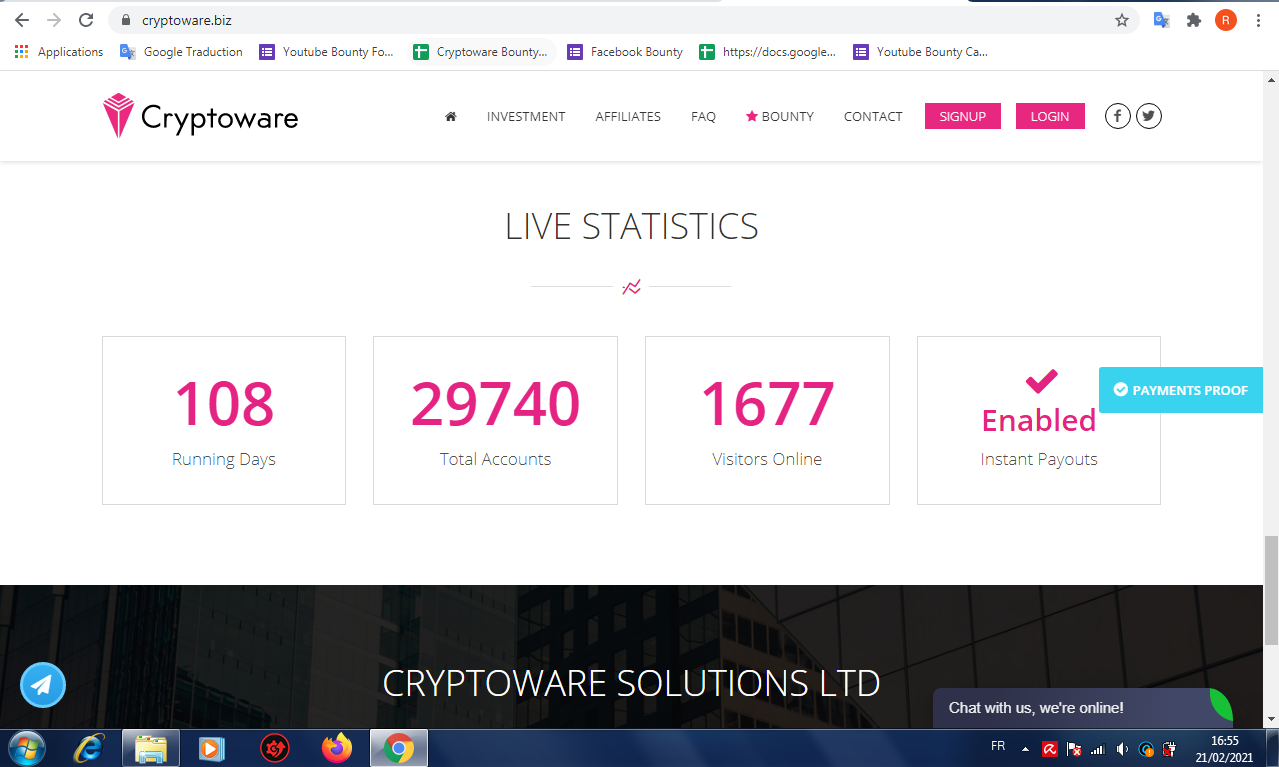Open the Facebook social icon
Image resolution: width=1279 pixels, height=767 pixels.
(1118, 116)
